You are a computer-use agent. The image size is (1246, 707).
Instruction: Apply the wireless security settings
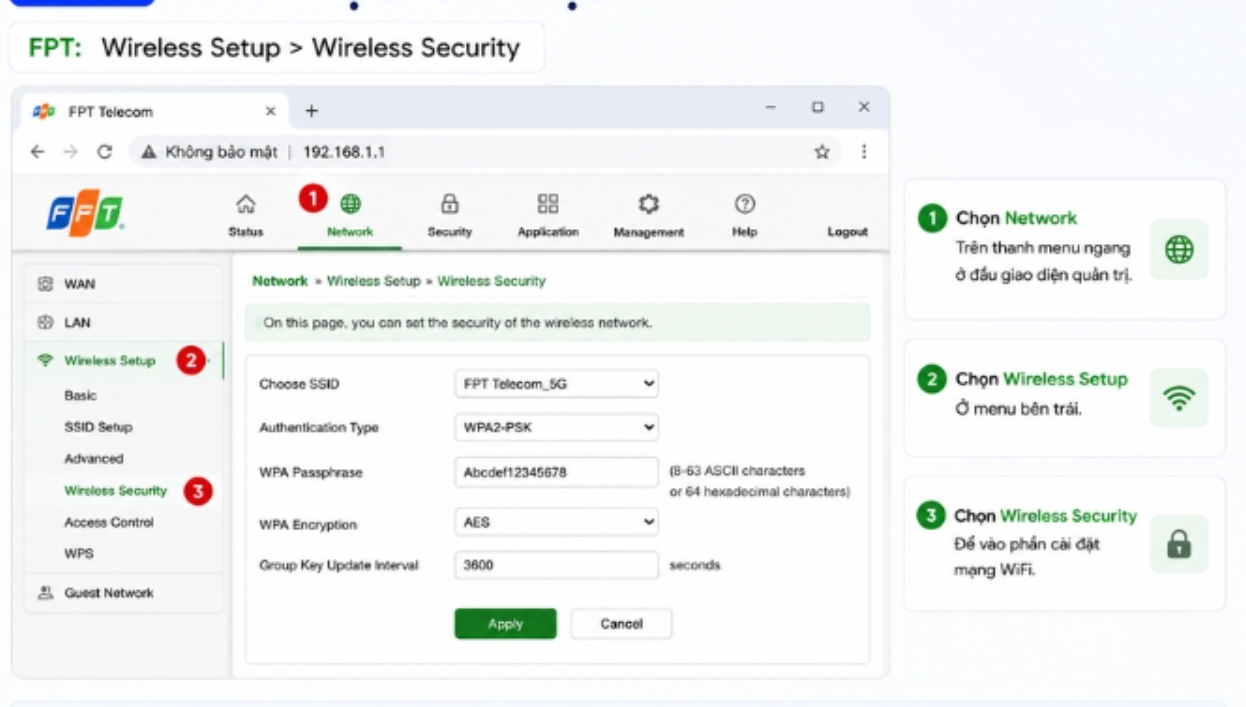(505, 624)
